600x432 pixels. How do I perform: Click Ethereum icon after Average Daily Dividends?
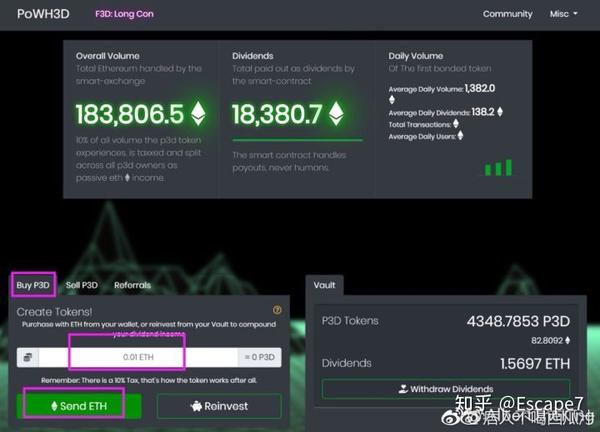pos(500,112)
